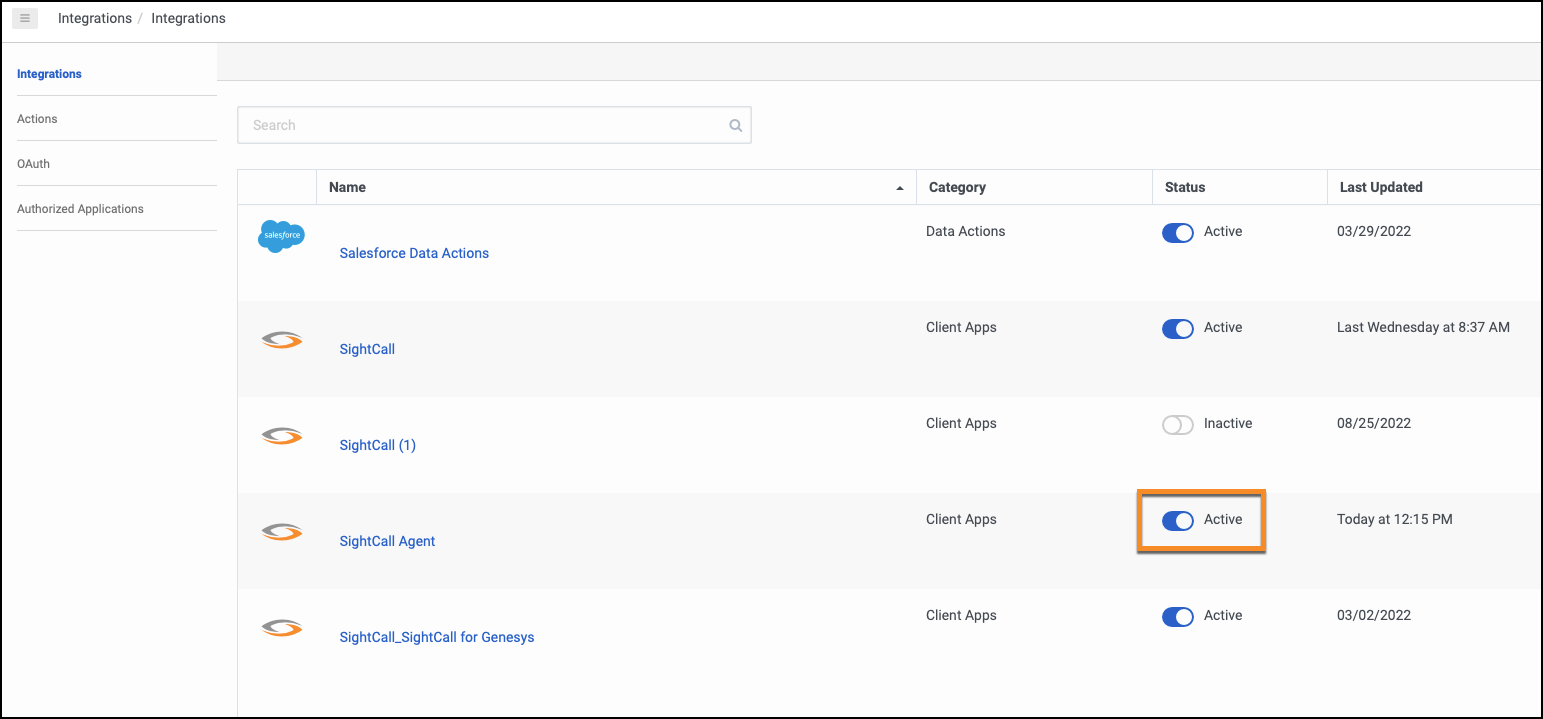1543x719 pixels.
Task: Click the first Integrations breadcrumb
Action: click(95, 18)
